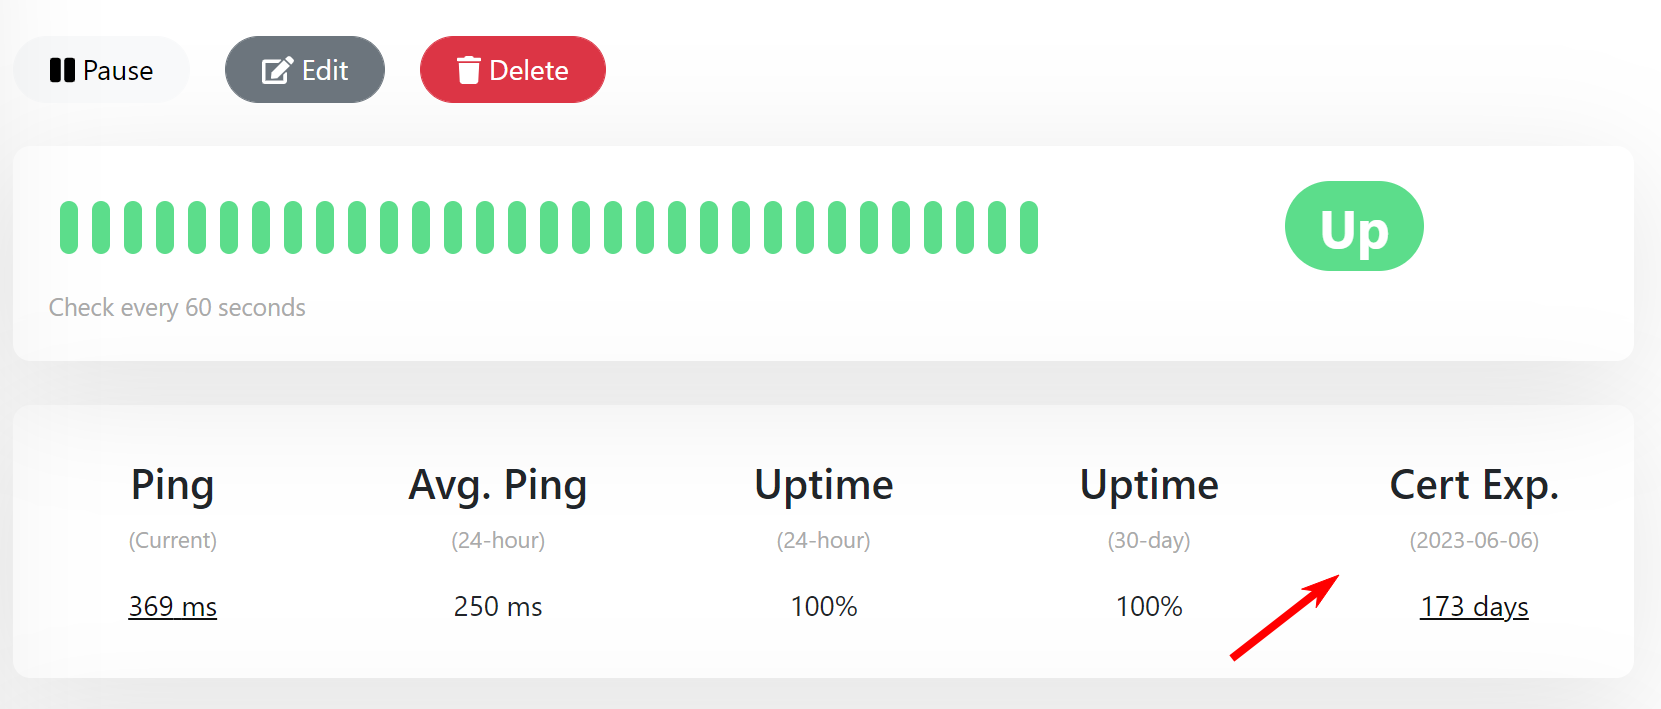Open certificate details via 173 days link

1474,606
